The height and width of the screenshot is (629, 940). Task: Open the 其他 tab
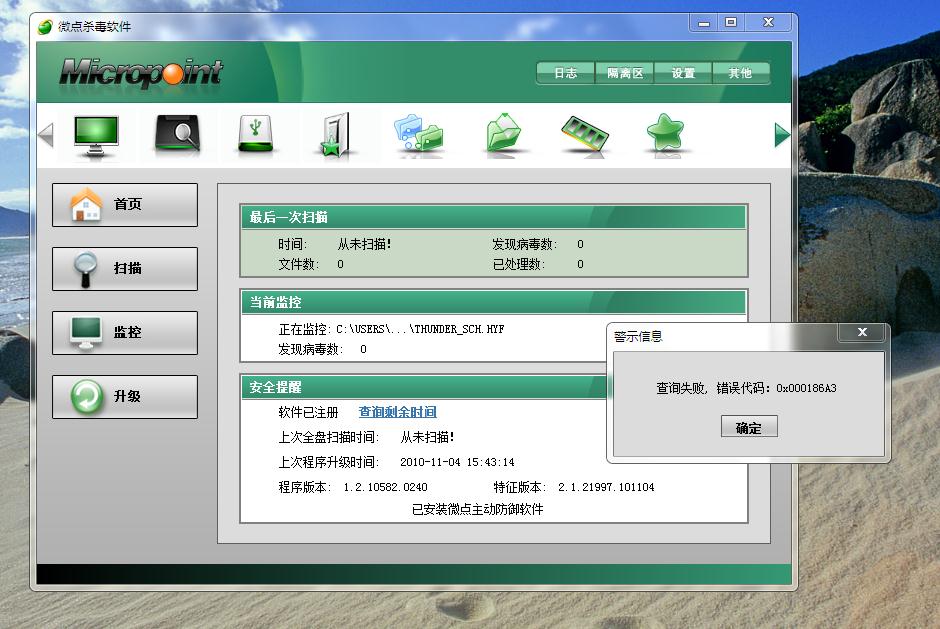tap(740, 73)
